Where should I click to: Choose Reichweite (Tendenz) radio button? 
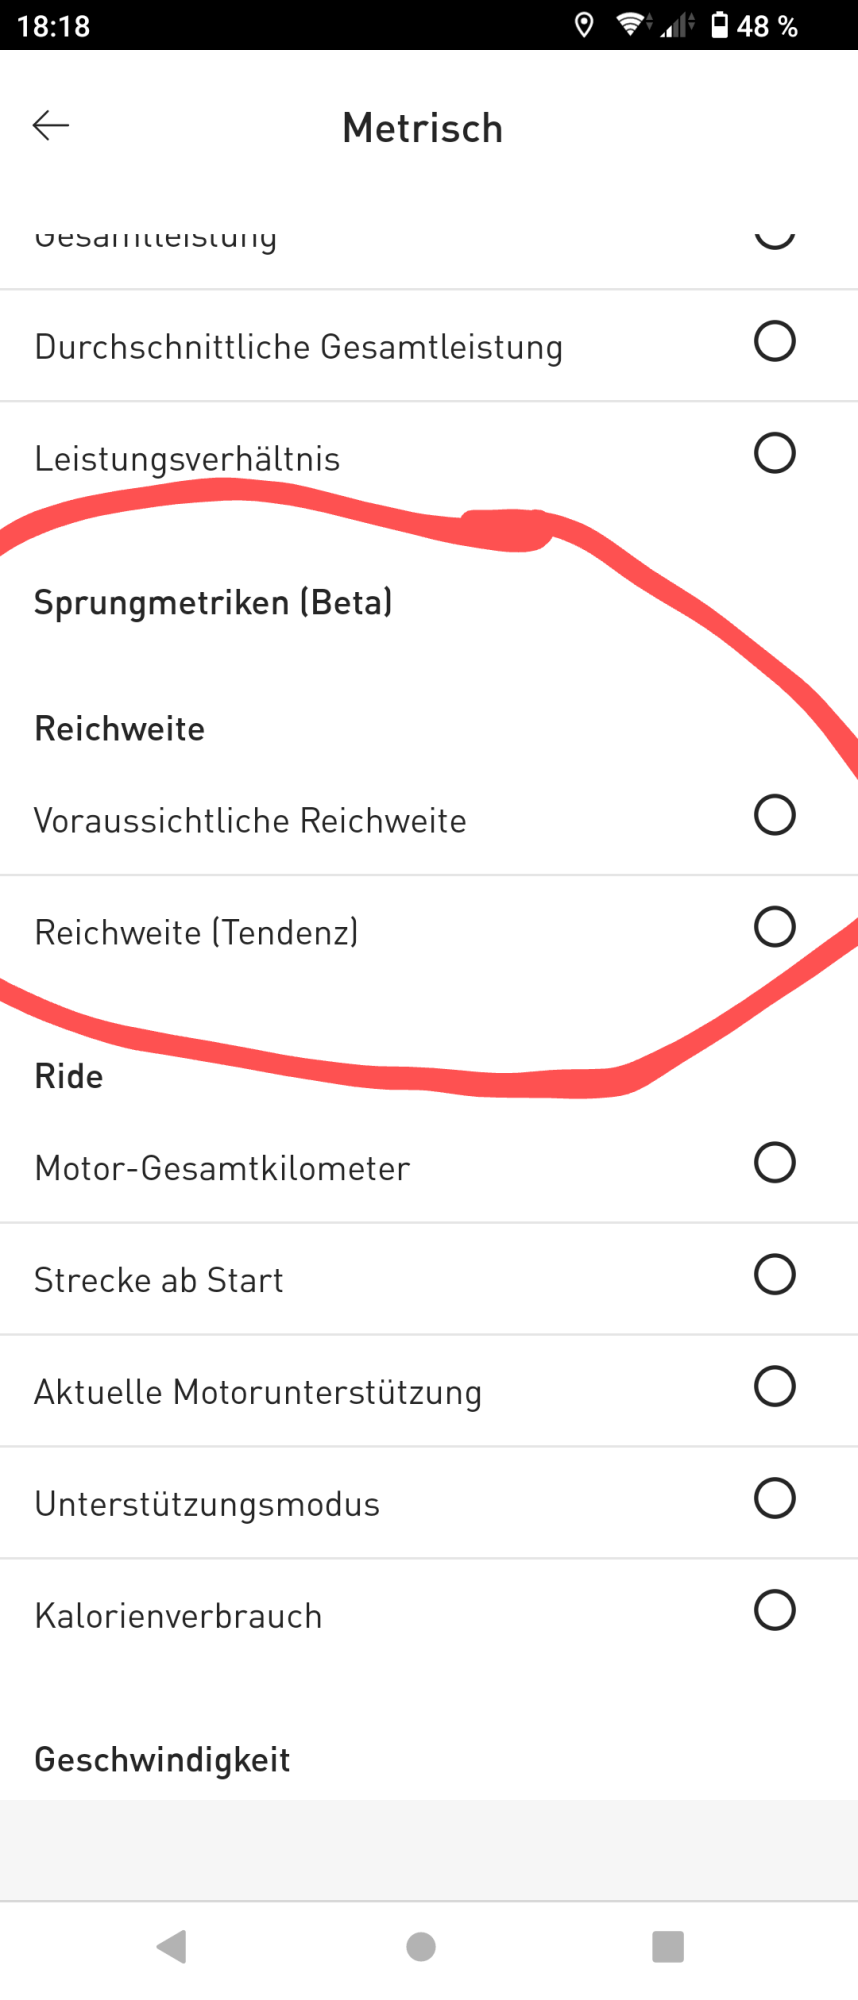[x=774, y=928]
